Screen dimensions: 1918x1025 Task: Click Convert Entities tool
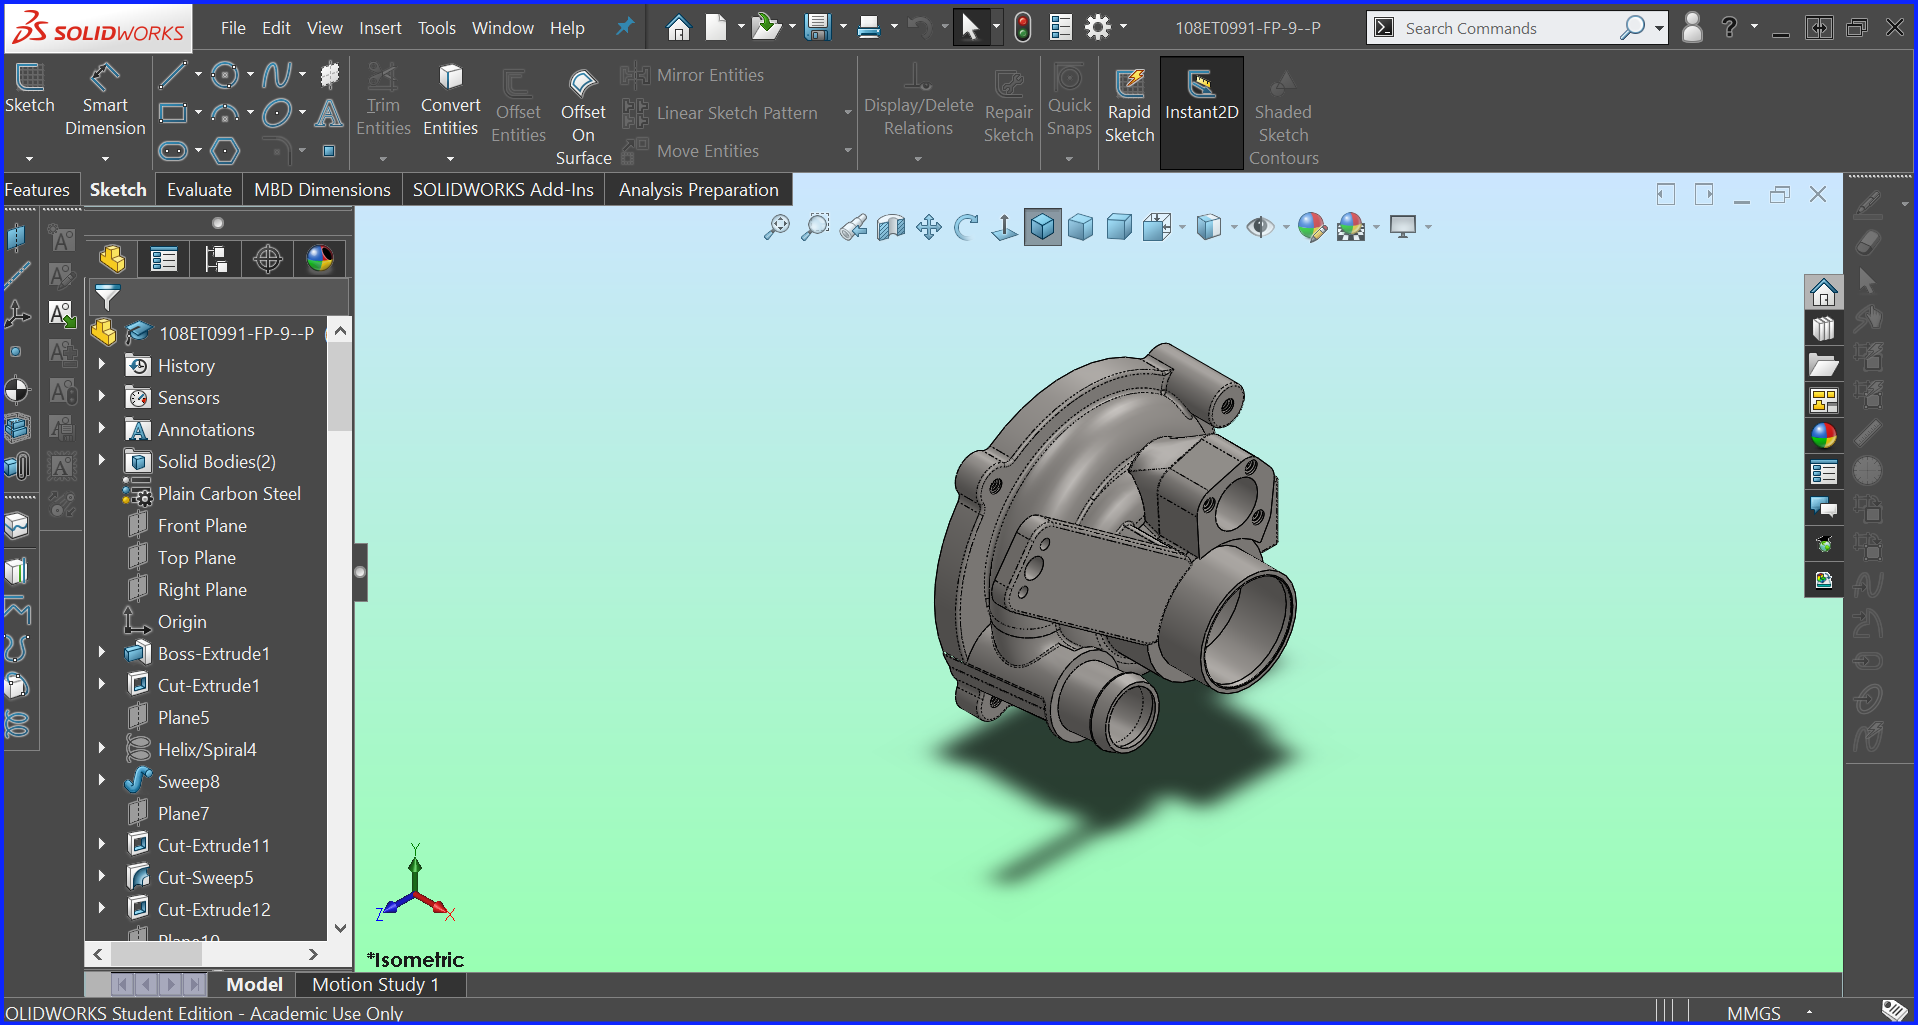(x=450, y=101)
